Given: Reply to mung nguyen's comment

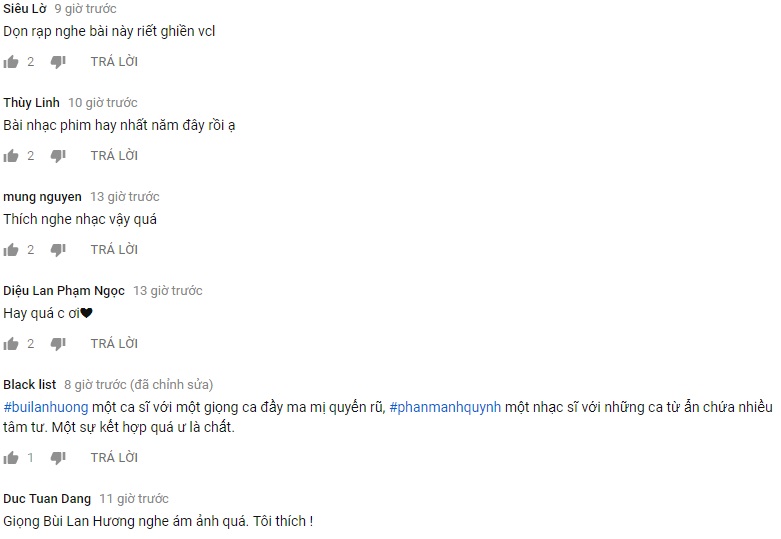Looking at the screenshot, I should click(114, 249).
